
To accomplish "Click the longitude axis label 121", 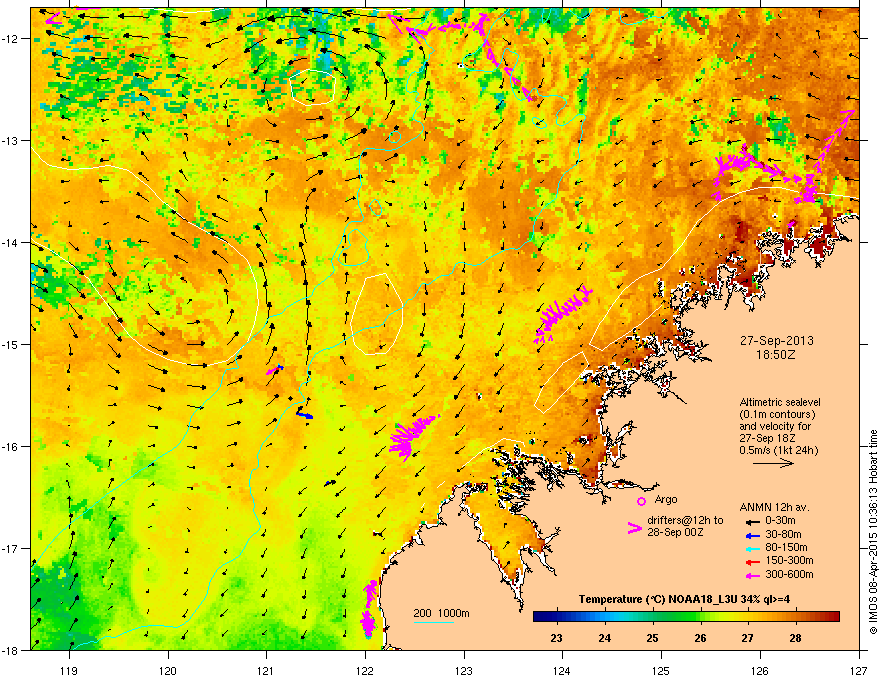I will pos(266,670).
